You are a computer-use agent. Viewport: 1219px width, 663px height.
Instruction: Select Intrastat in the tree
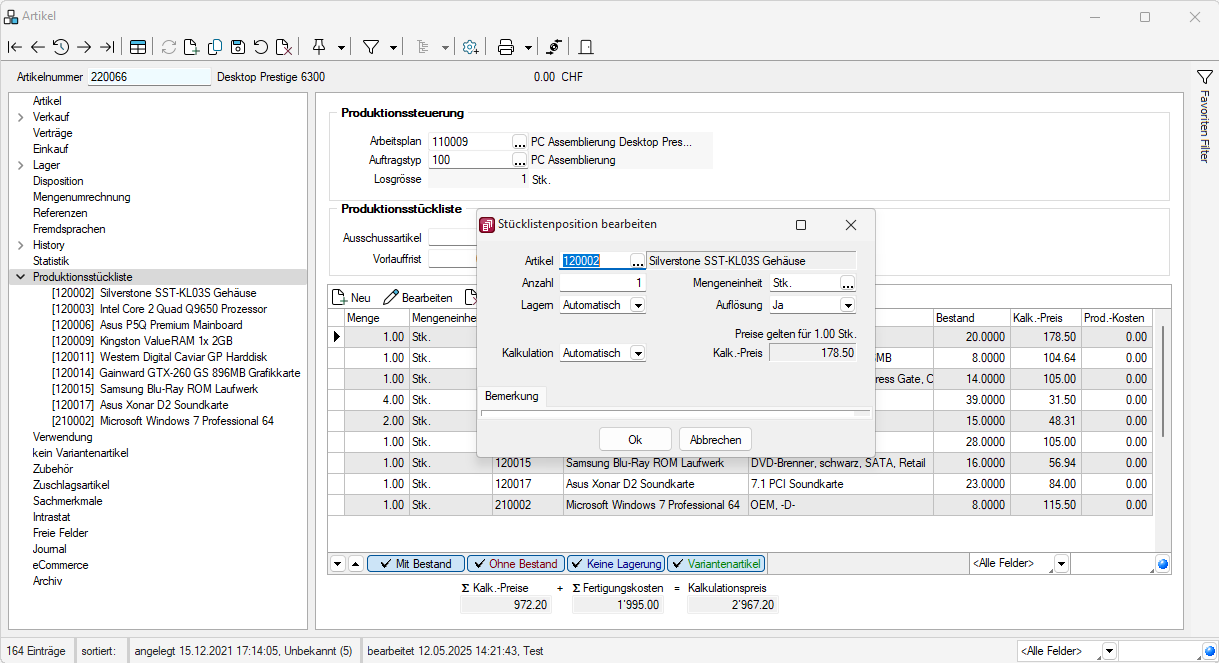click(x=52, y=517)
